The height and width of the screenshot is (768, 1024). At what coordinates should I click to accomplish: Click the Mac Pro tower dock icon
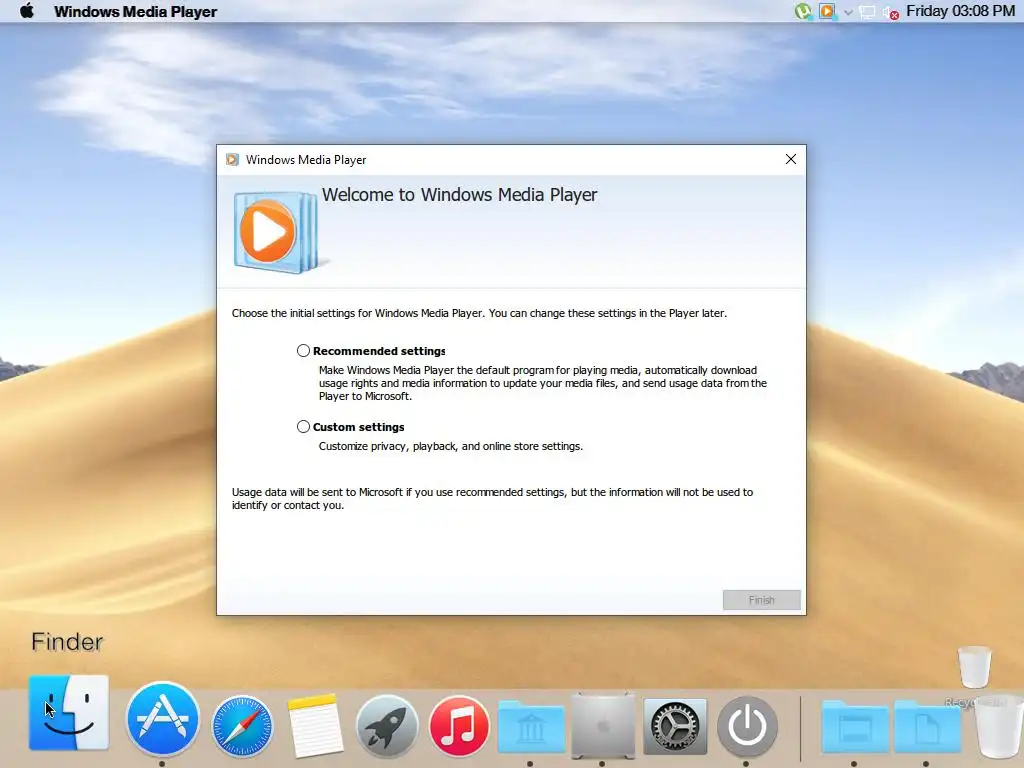tap(603, 726)
